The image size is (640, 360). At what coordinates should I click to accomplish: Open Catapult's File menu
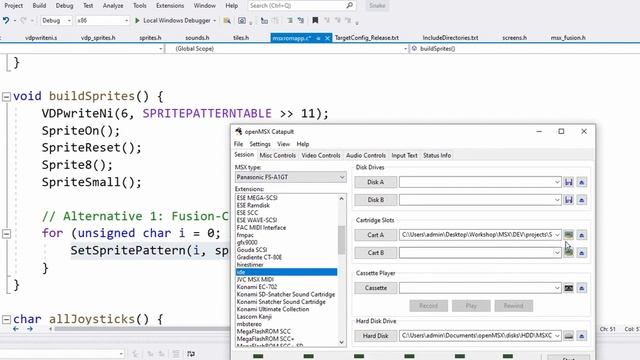pos(238,144)
